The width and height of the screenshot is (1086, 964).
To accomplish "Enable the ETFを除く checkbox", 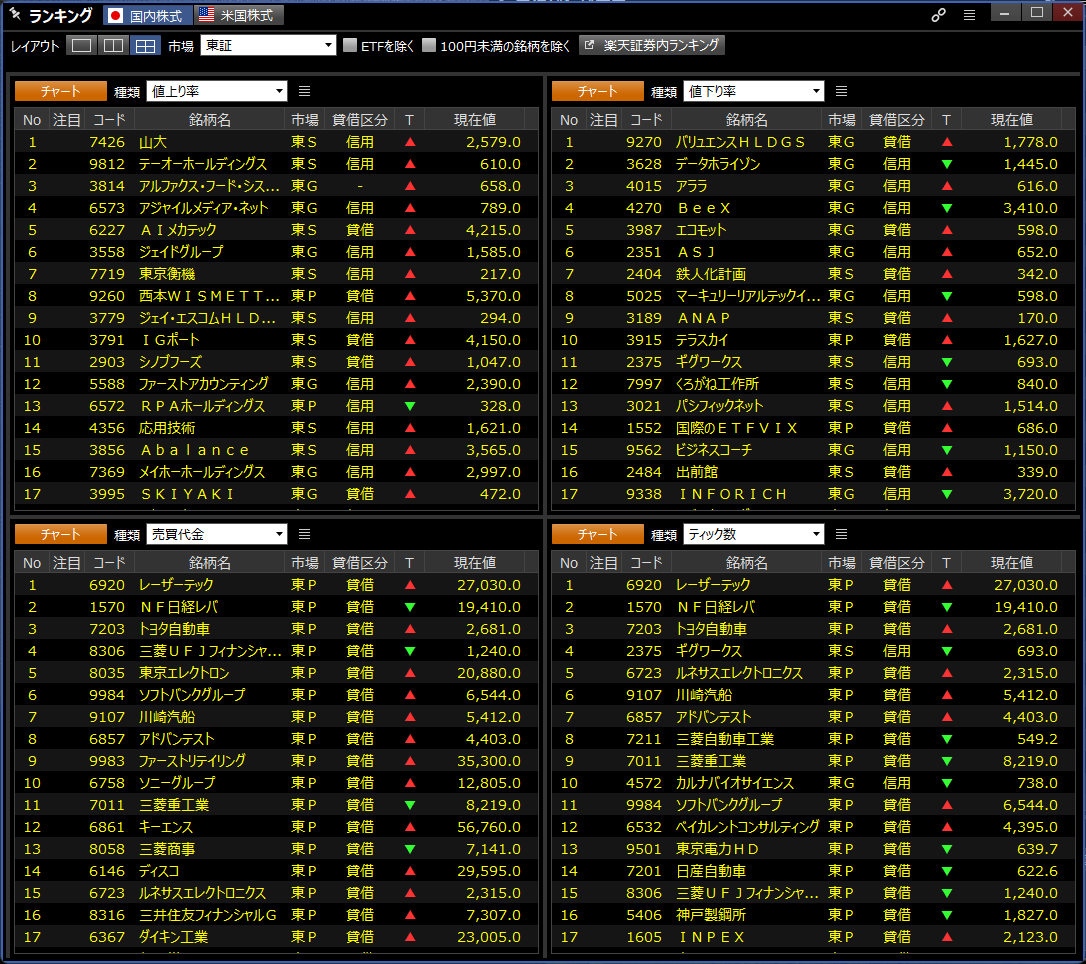I will (350, 46).
